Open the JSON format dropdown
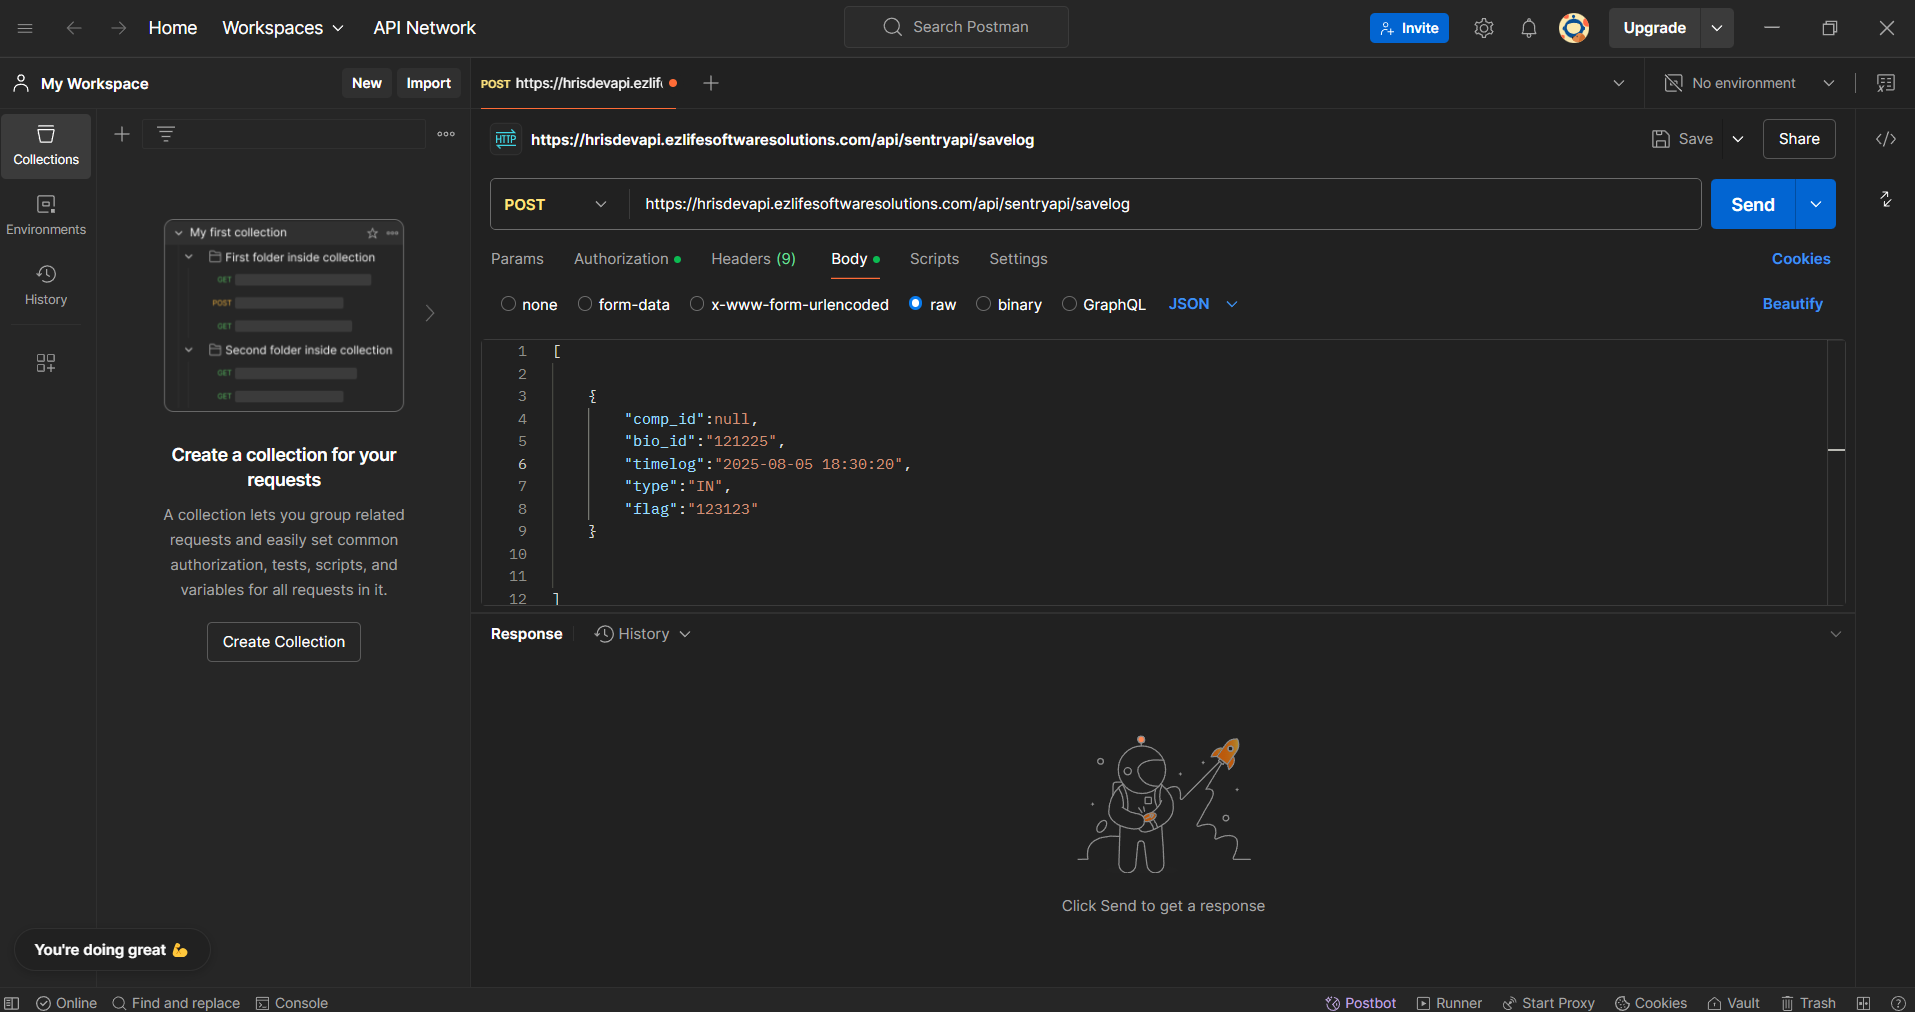The height and width of the screenshot is (1012, 1915). (1203, 304)
